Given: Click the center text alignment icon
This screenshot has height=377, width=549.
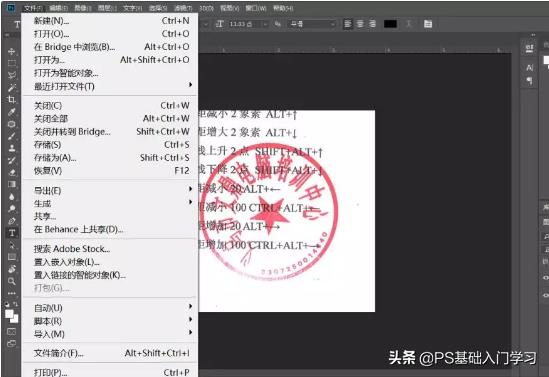Looking at the screenshot, I should point(360,24).
